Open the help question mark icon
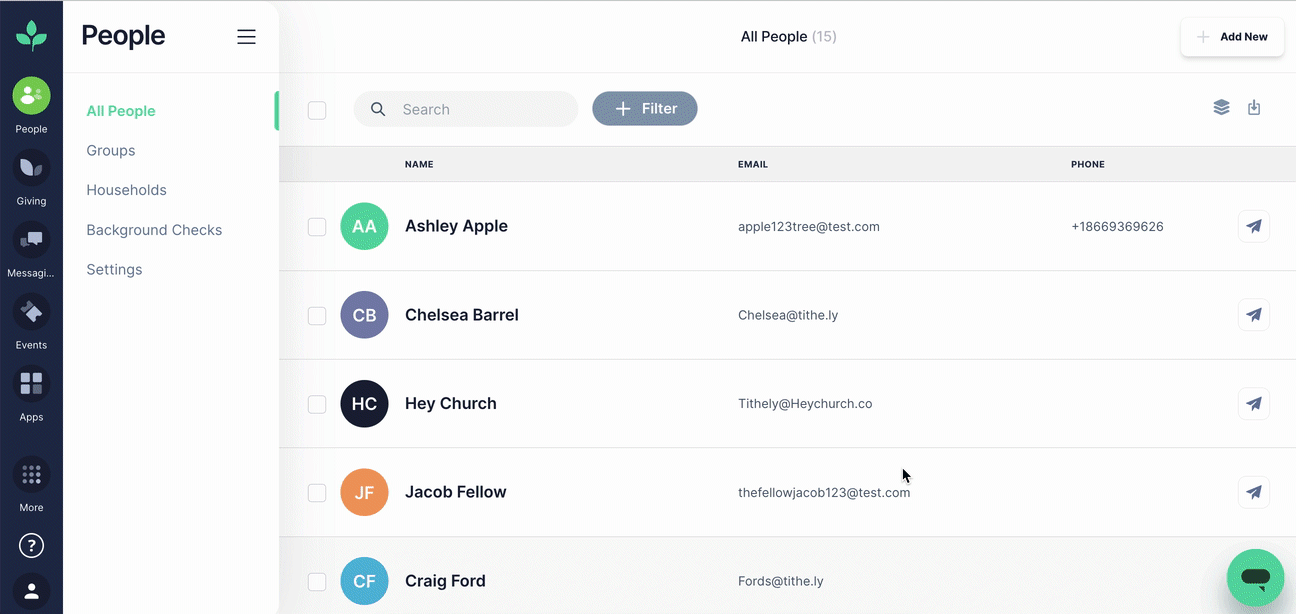Image resolution: width=1296 pixels, height=614 pixels. (x=31, y=546)
